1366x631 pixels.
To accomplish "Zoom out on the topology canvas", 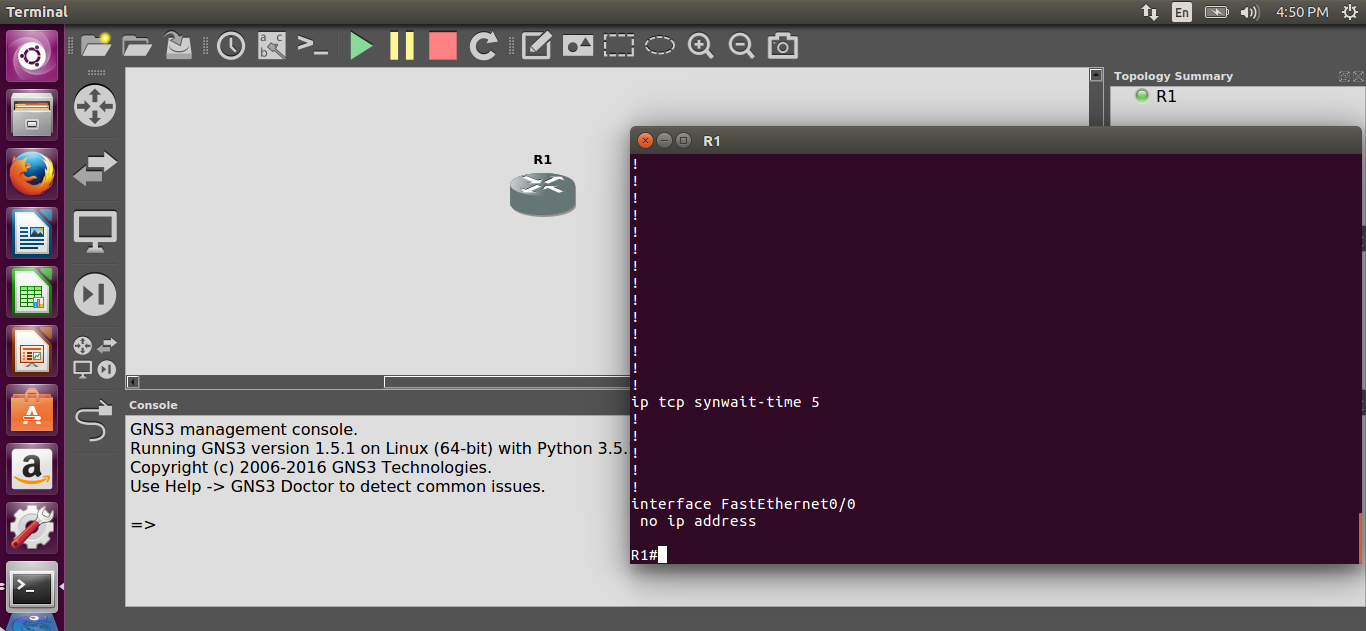I will (742, 46).
